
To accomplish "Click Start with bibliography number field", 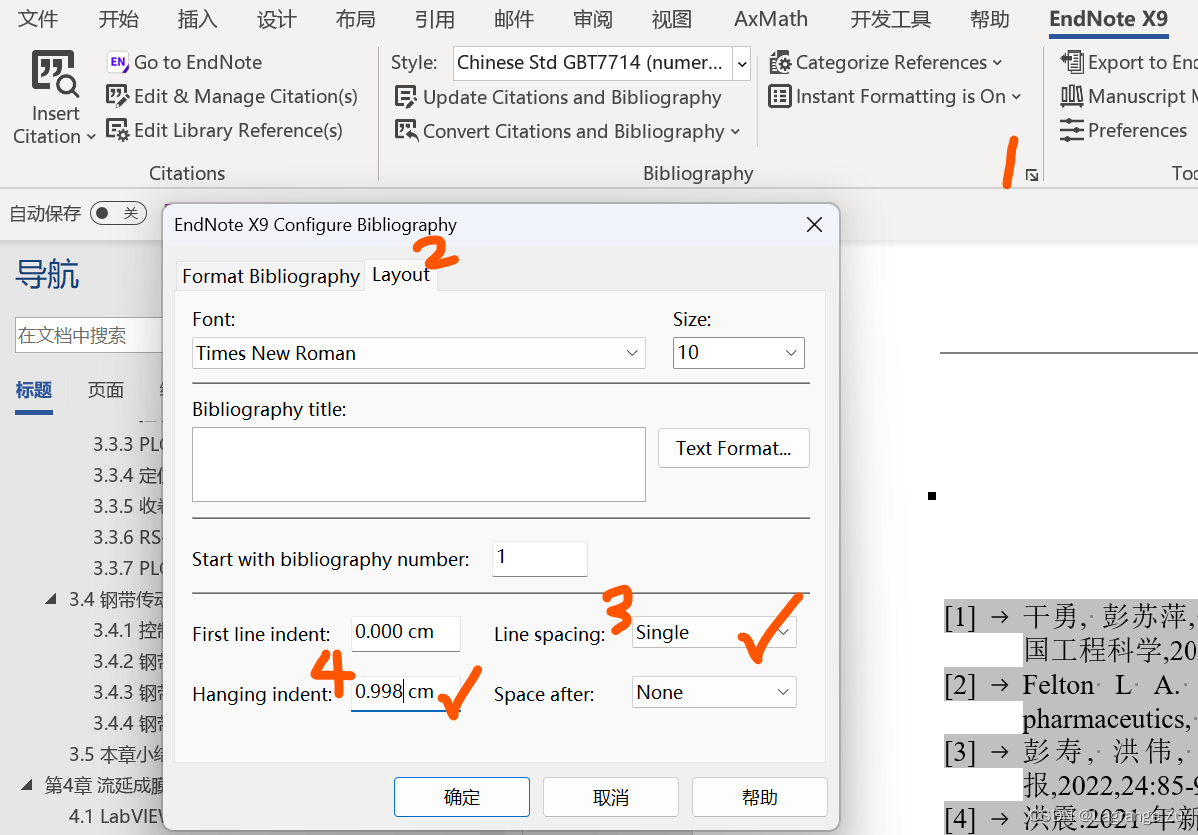I will click(x=539, y=558).
